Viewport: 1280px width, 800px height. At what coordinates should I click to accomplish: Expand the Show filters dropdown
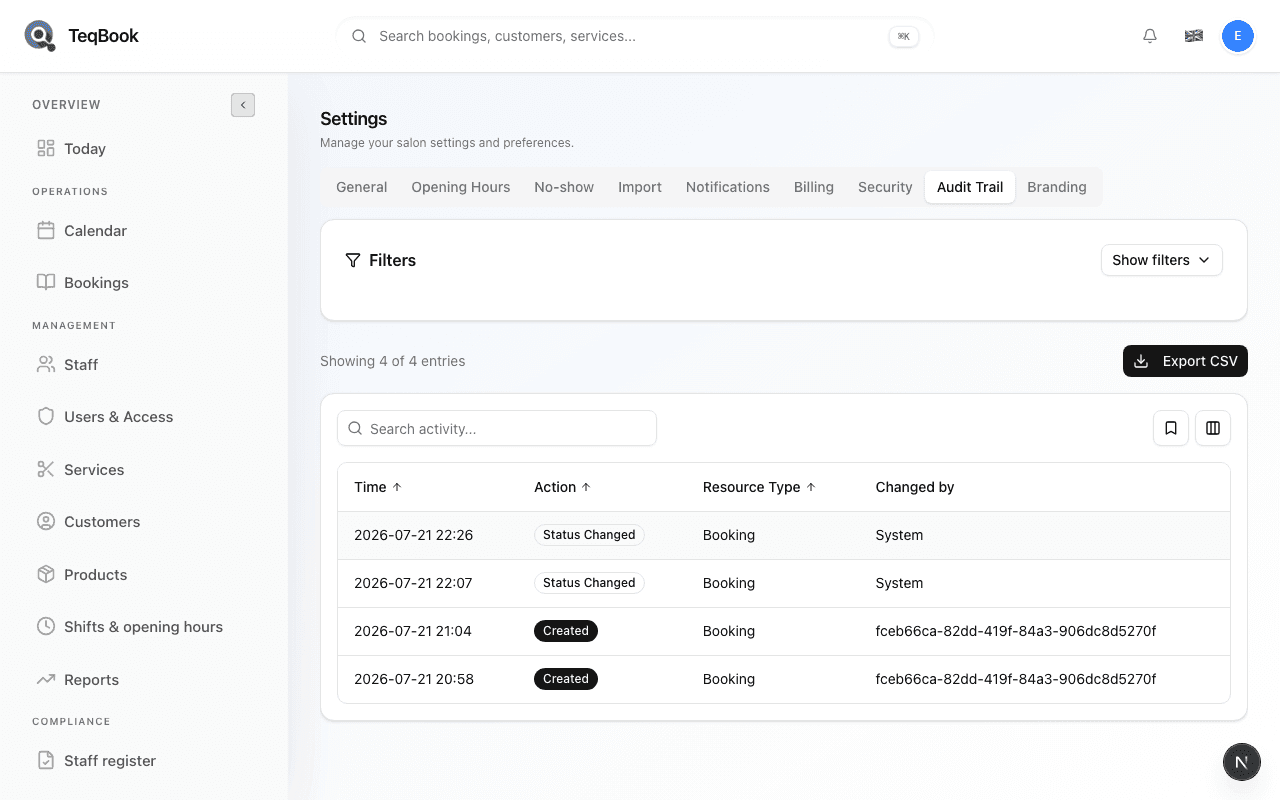coord(1161,260)
